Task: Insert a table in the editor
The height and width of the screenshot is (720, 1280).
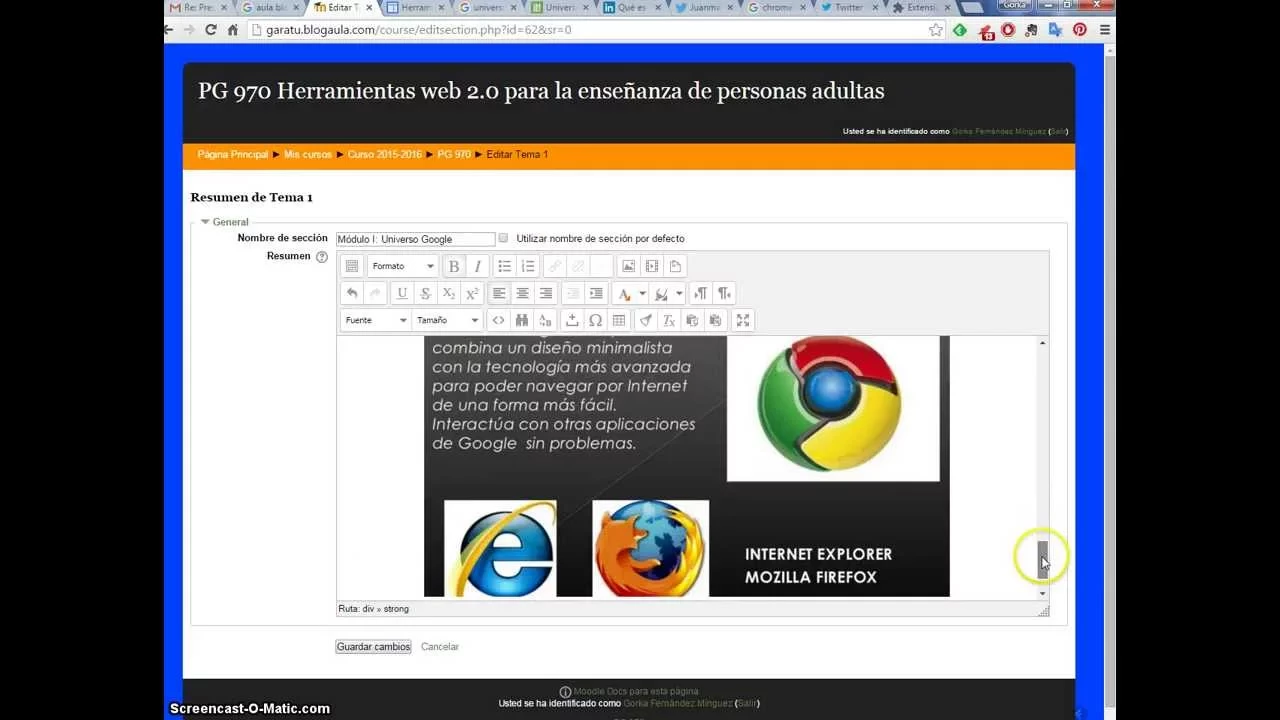Action: click(619, 320)
